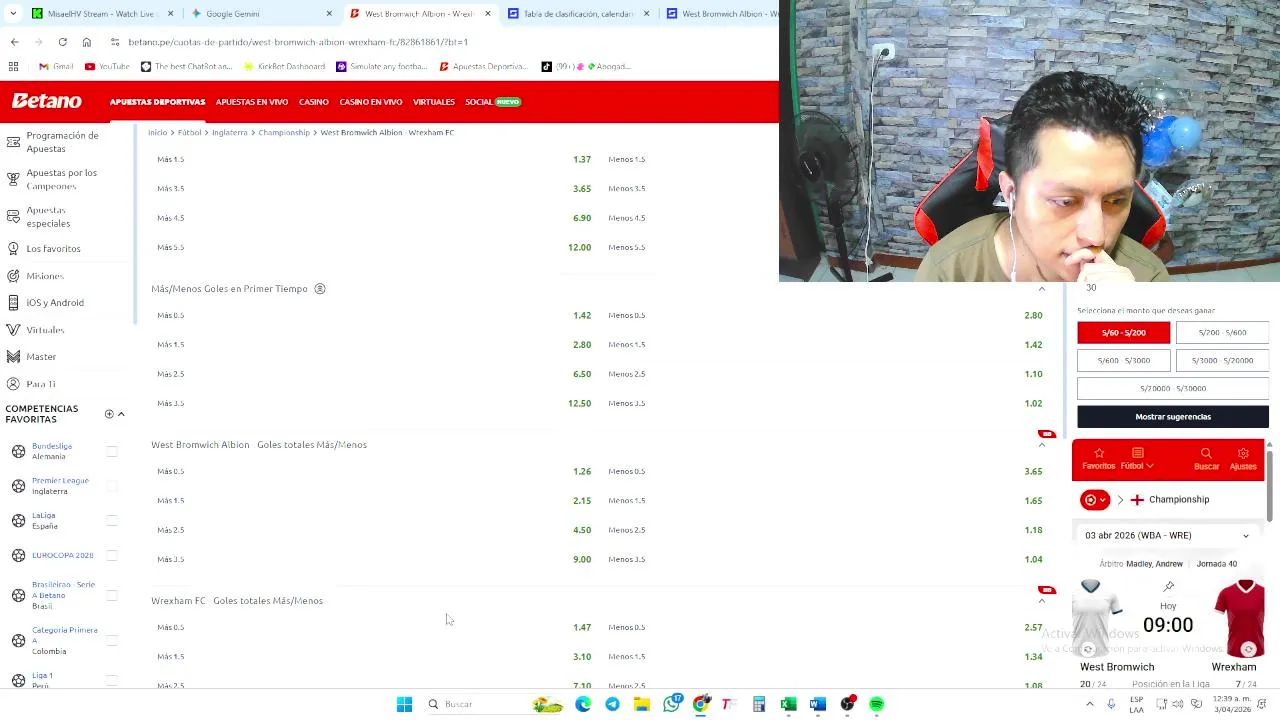1280x720 pixels.
Task: Add a favorite competition with plus icon
Action: click(x=109, y=414)
